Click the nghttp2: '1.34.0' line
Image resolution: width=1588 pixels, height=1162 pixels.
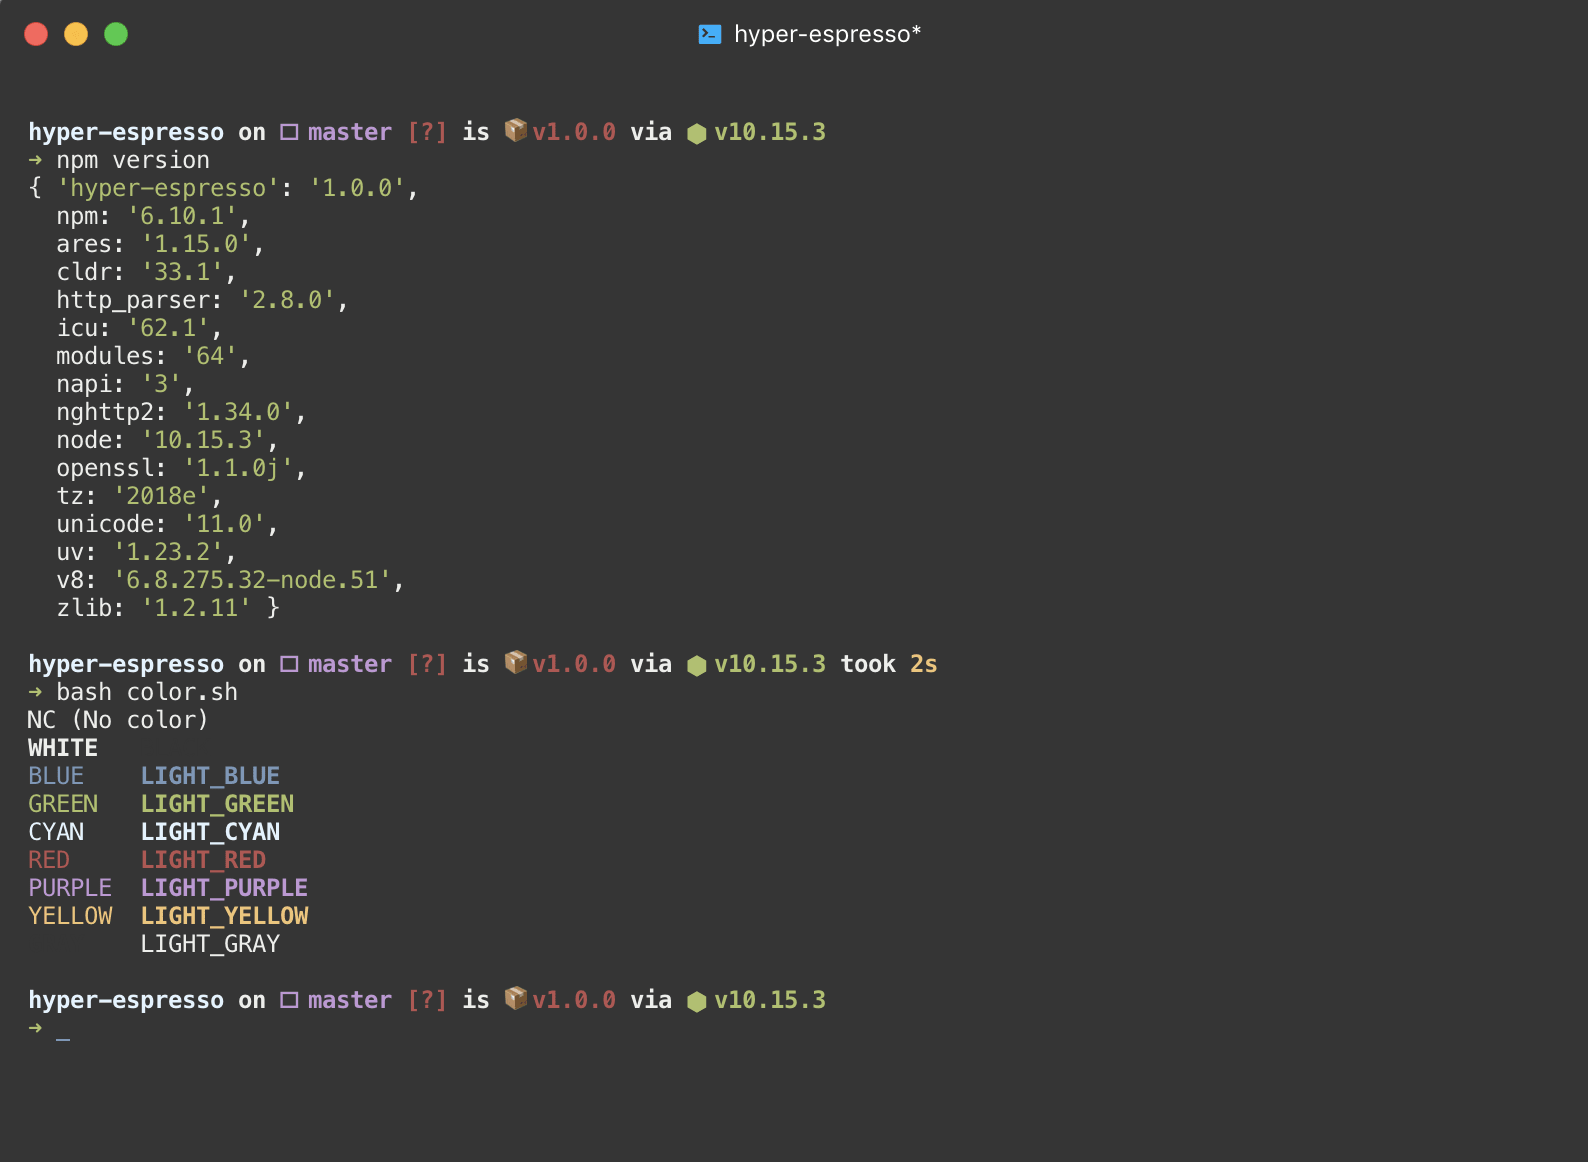coord(181,412)
